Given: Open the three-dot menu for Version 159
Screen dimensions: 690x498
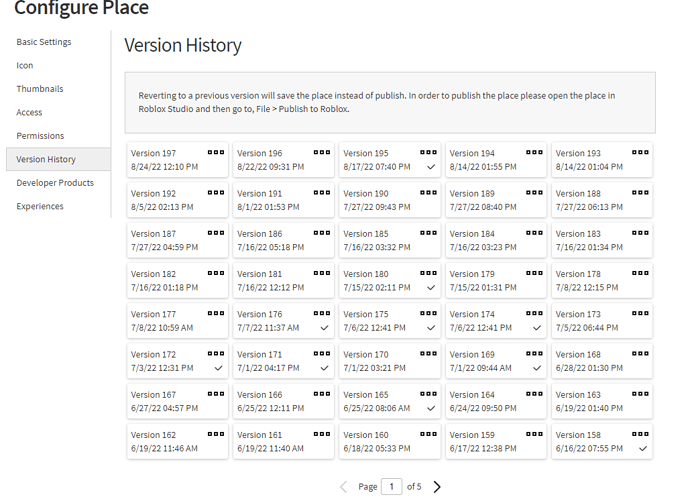Looking at the screenshot, I should coord(534,434).
